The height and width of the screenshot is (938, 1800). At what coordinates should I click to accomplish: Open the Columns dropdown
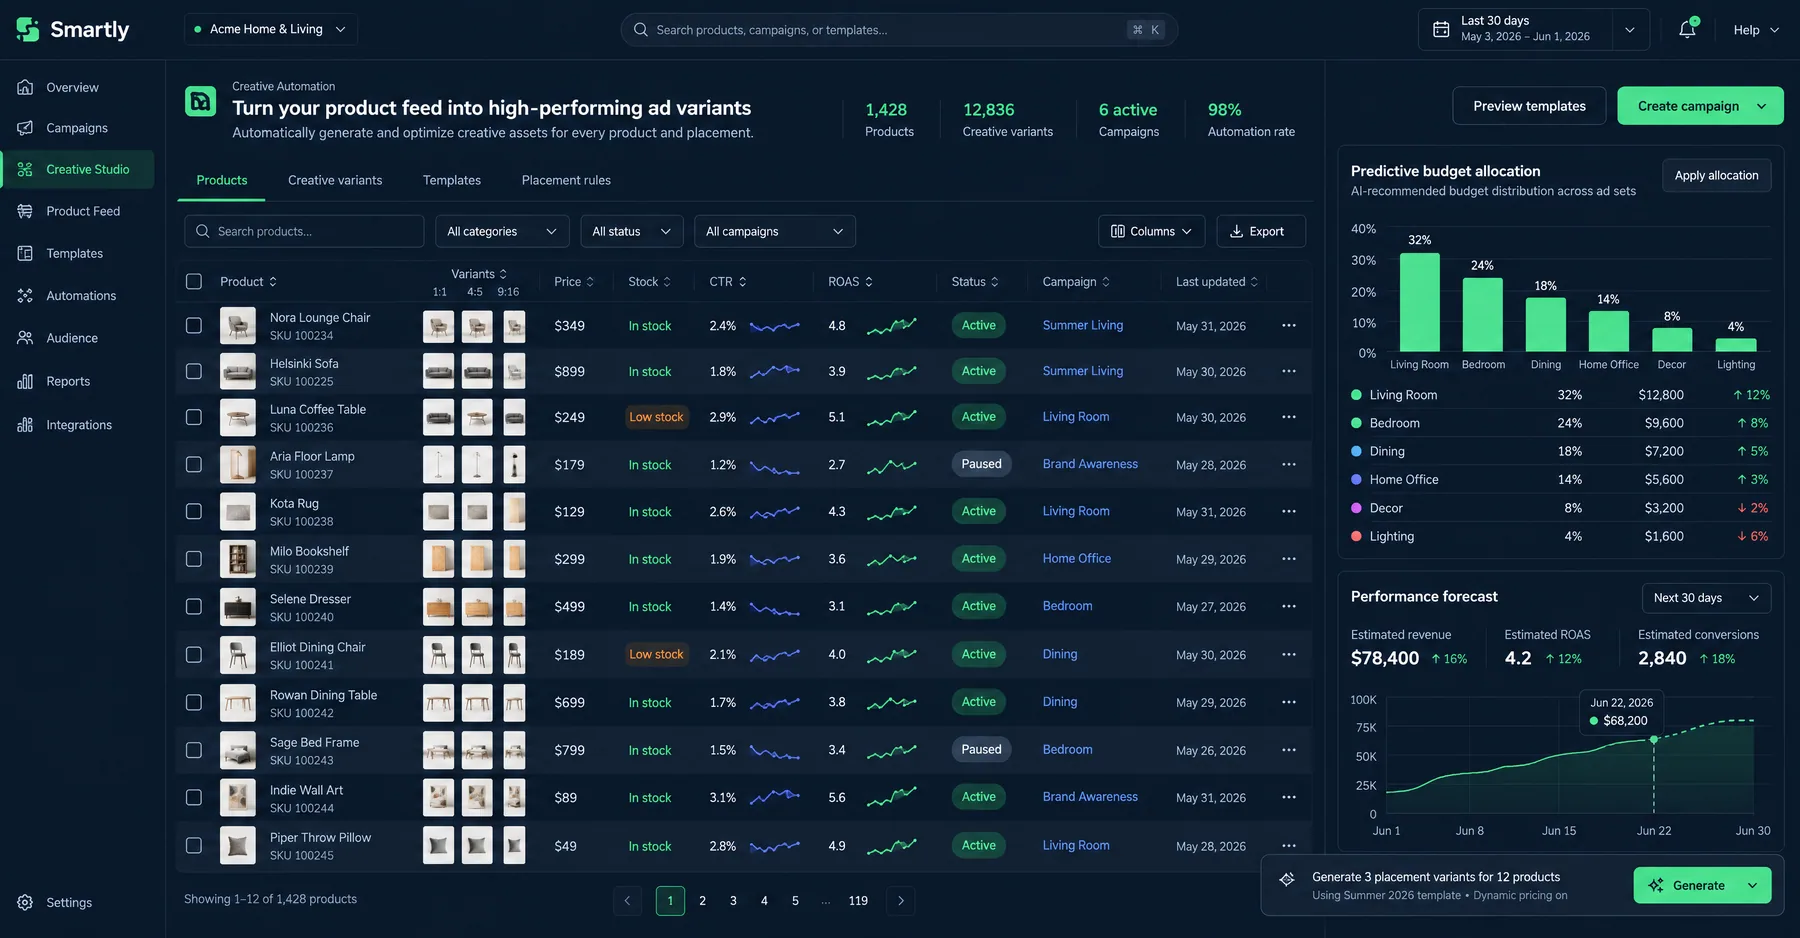[1152, 231]
